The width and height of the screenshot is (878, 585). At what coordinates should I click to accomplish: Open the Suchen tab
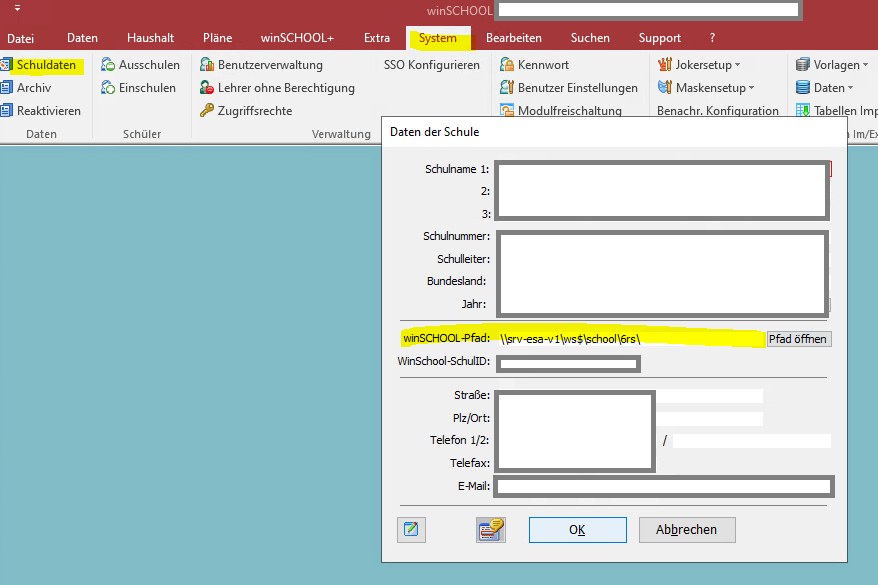tap(590, 38)
